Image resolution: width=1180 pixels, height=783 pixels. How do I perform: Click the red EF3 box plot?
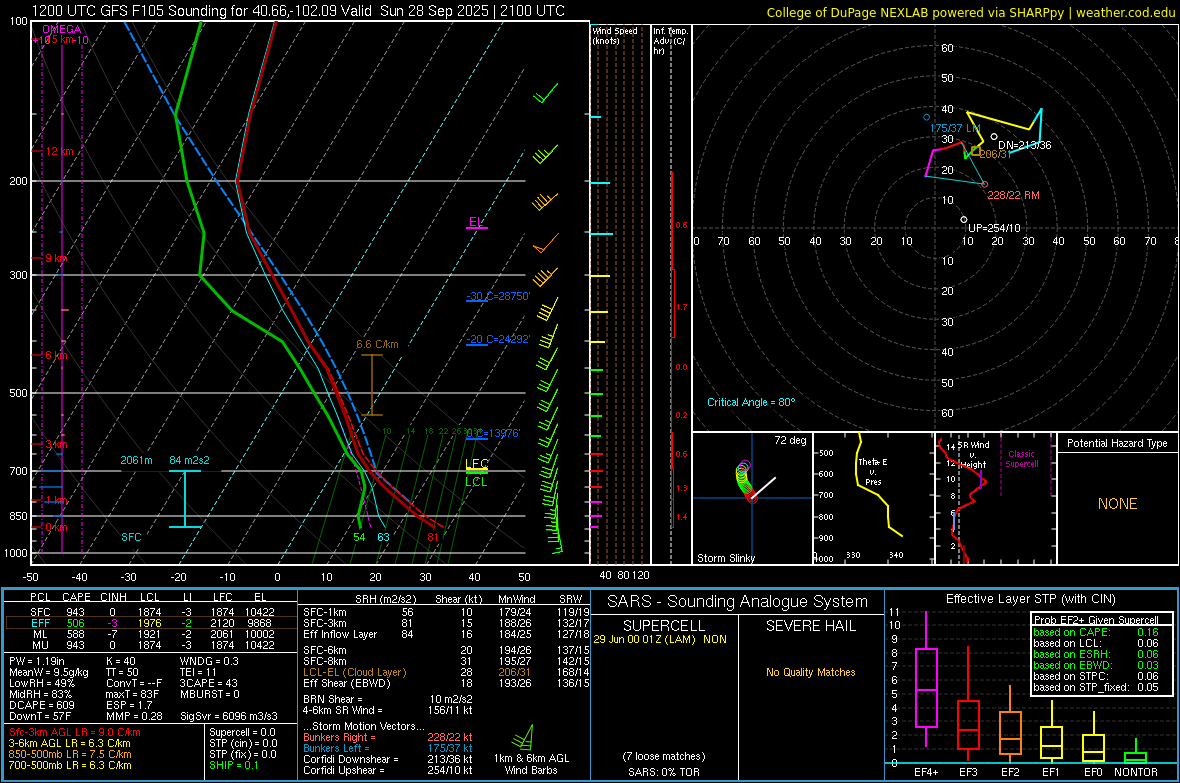point(968,725)
